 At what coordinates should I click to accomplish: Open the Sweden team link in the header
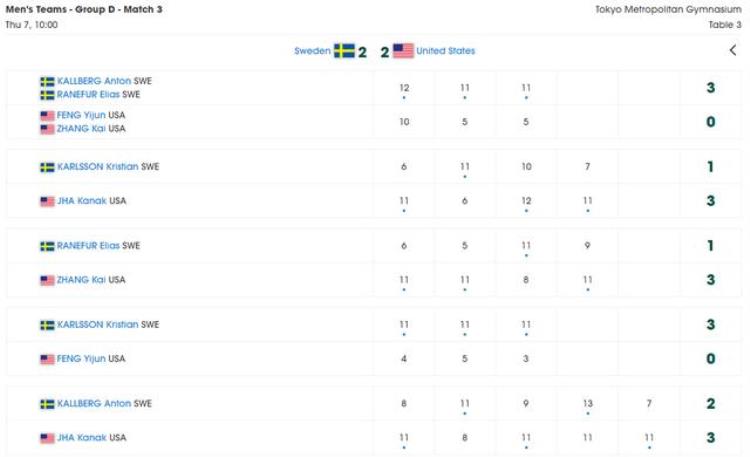(x=312, y=51)
